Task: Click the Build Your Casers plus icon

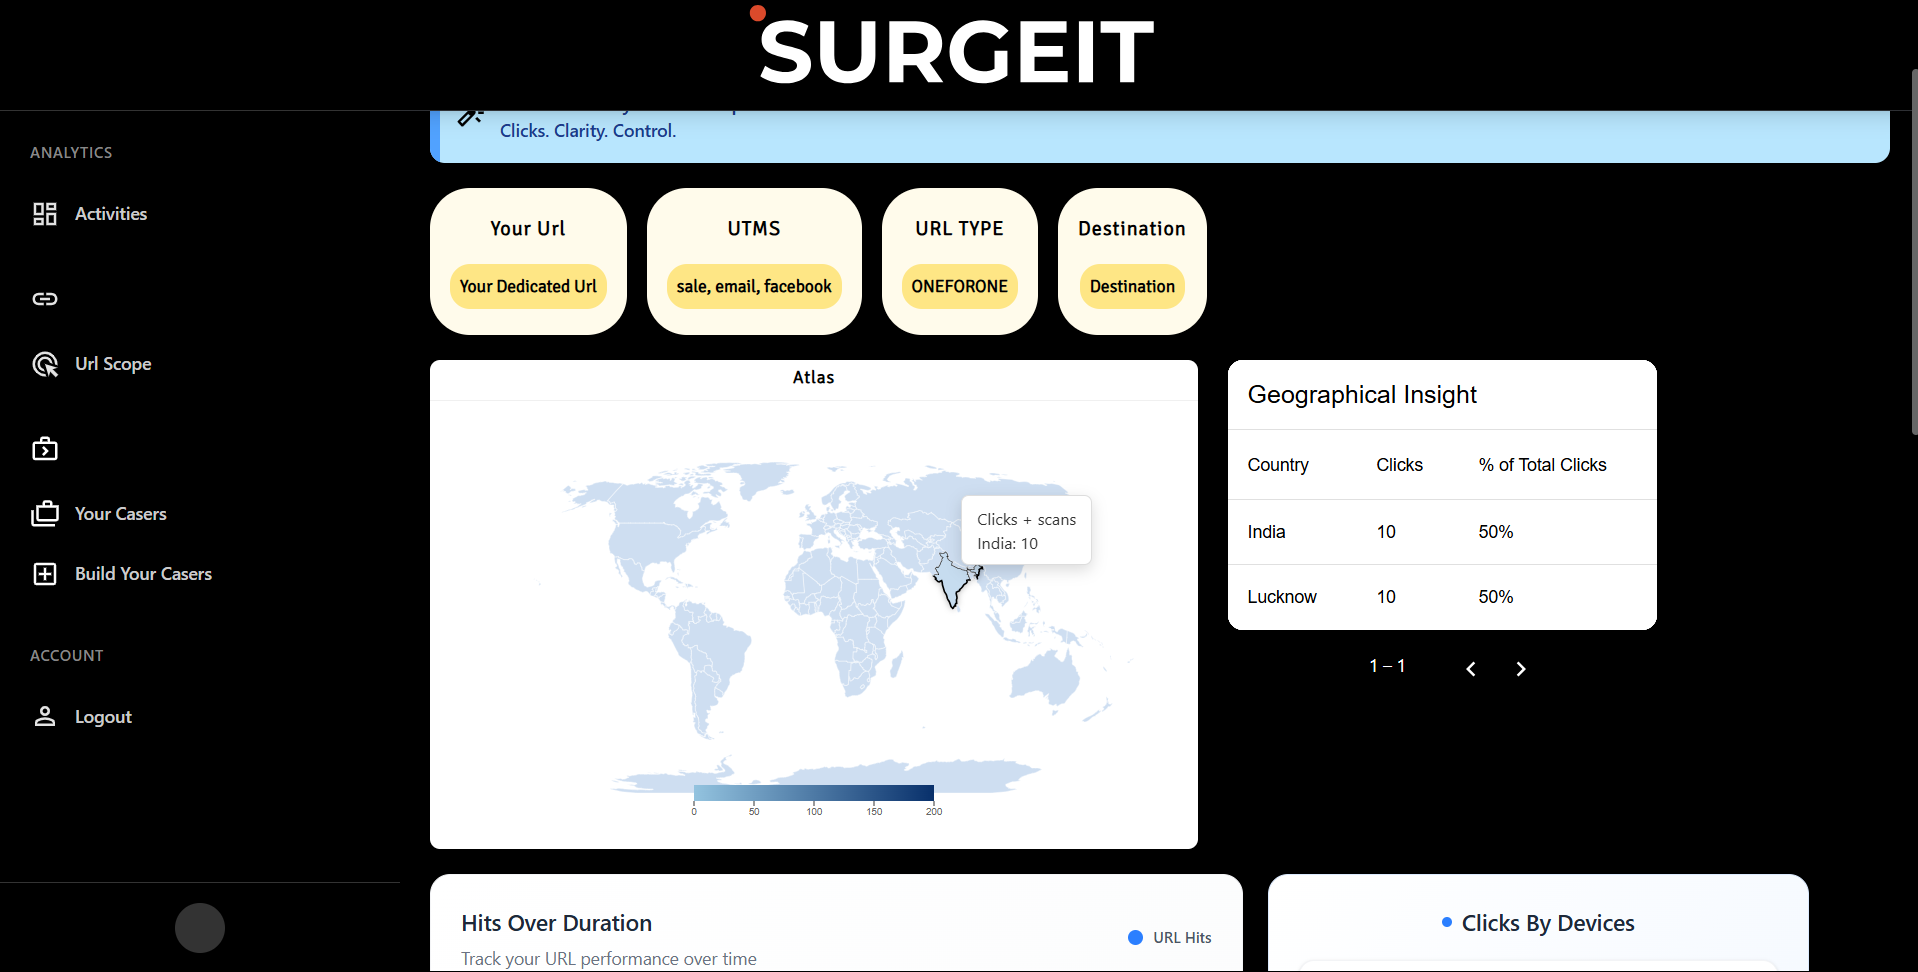Action: [x=45, y=574]
